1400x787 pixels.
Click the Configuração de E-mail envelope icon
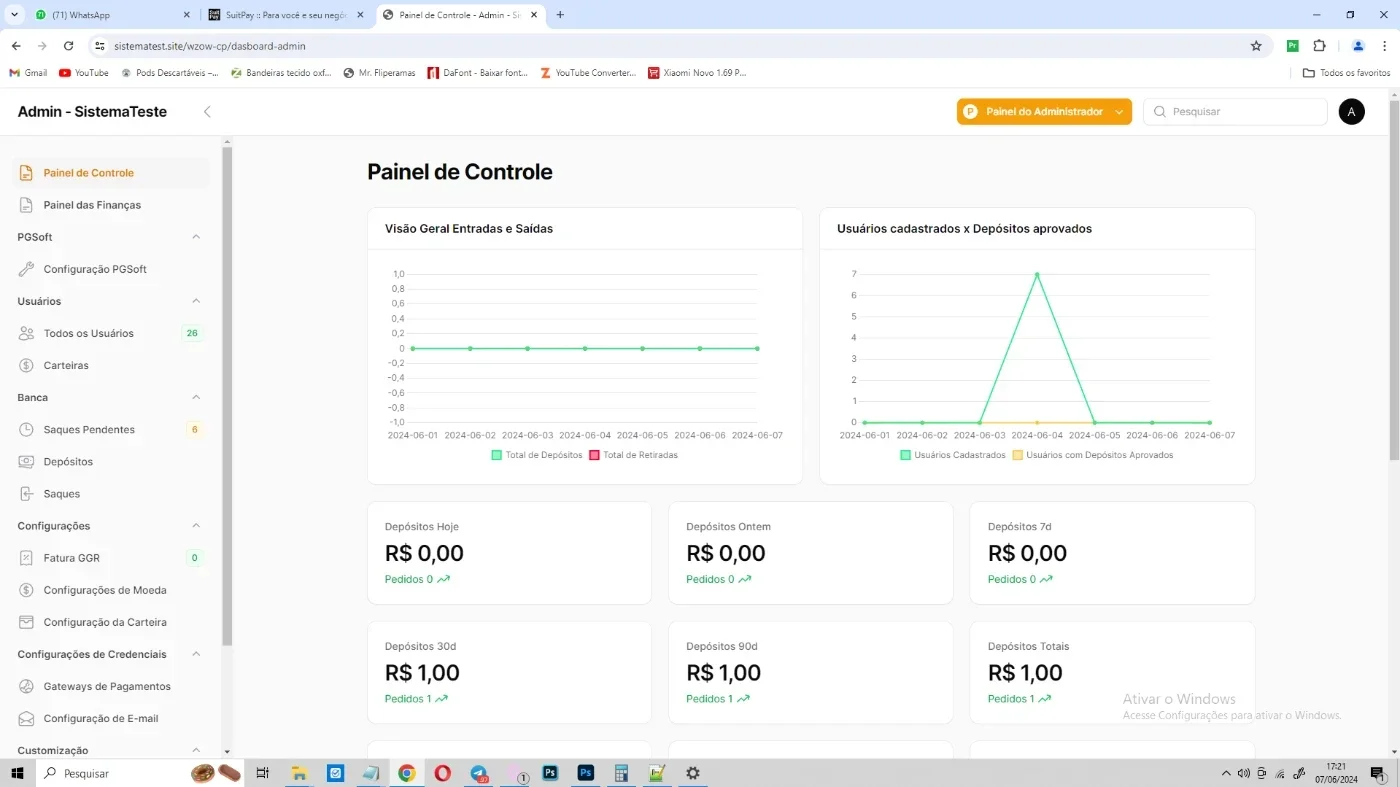27,718
